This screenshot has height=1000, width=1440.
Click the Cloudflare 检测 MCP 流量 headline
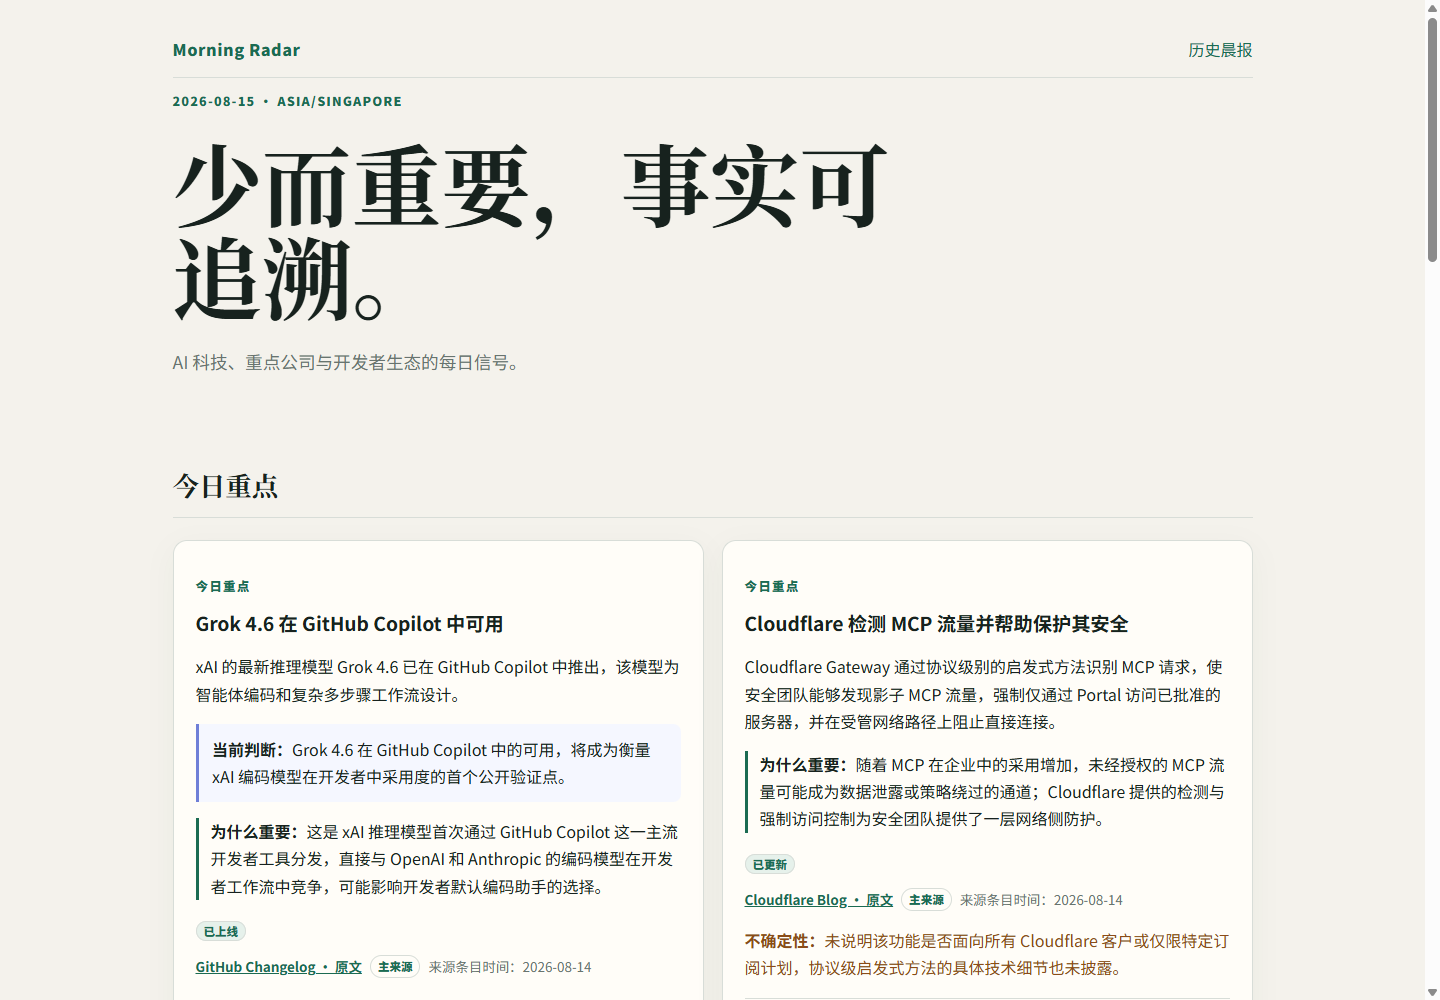click(936, 624)
